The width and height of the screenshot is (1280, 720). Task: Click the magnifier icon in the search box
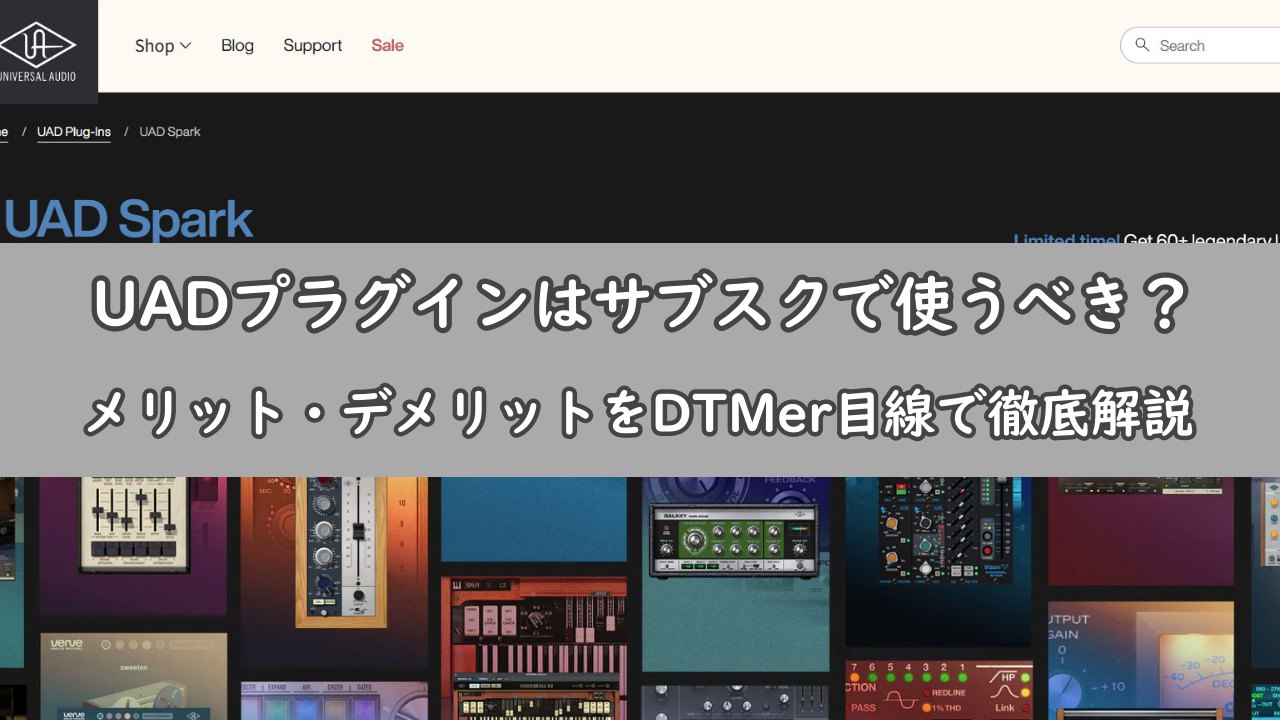click(1142, 45)
